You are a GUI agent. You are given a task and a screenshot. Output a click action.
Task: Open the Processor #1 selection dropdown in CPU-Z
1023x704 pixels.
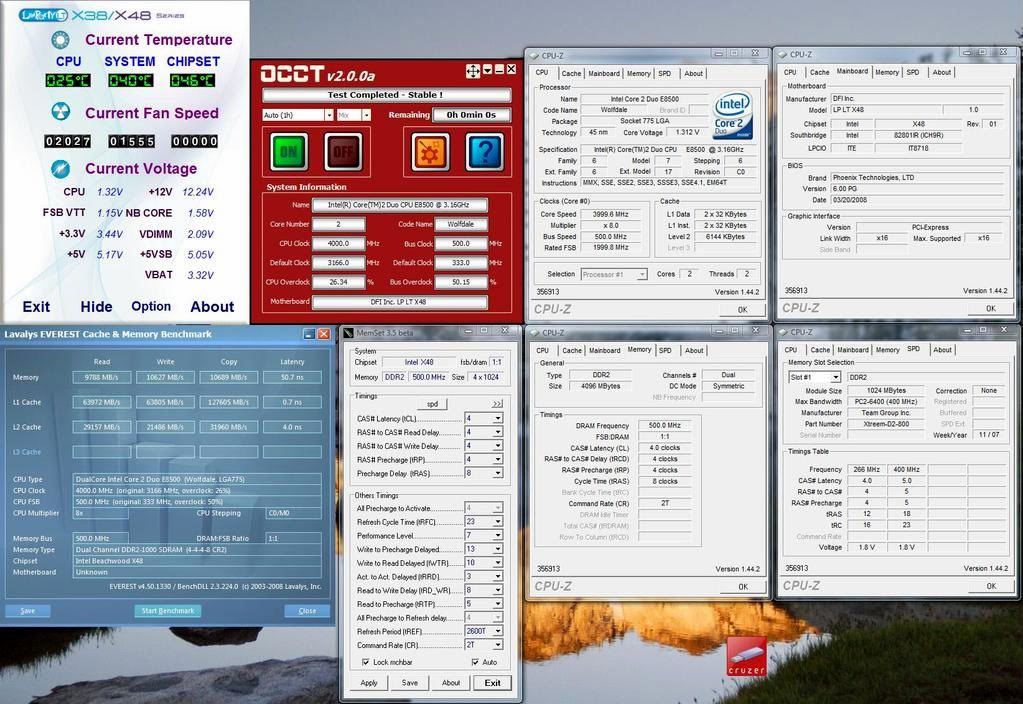(x=642, y=274)
